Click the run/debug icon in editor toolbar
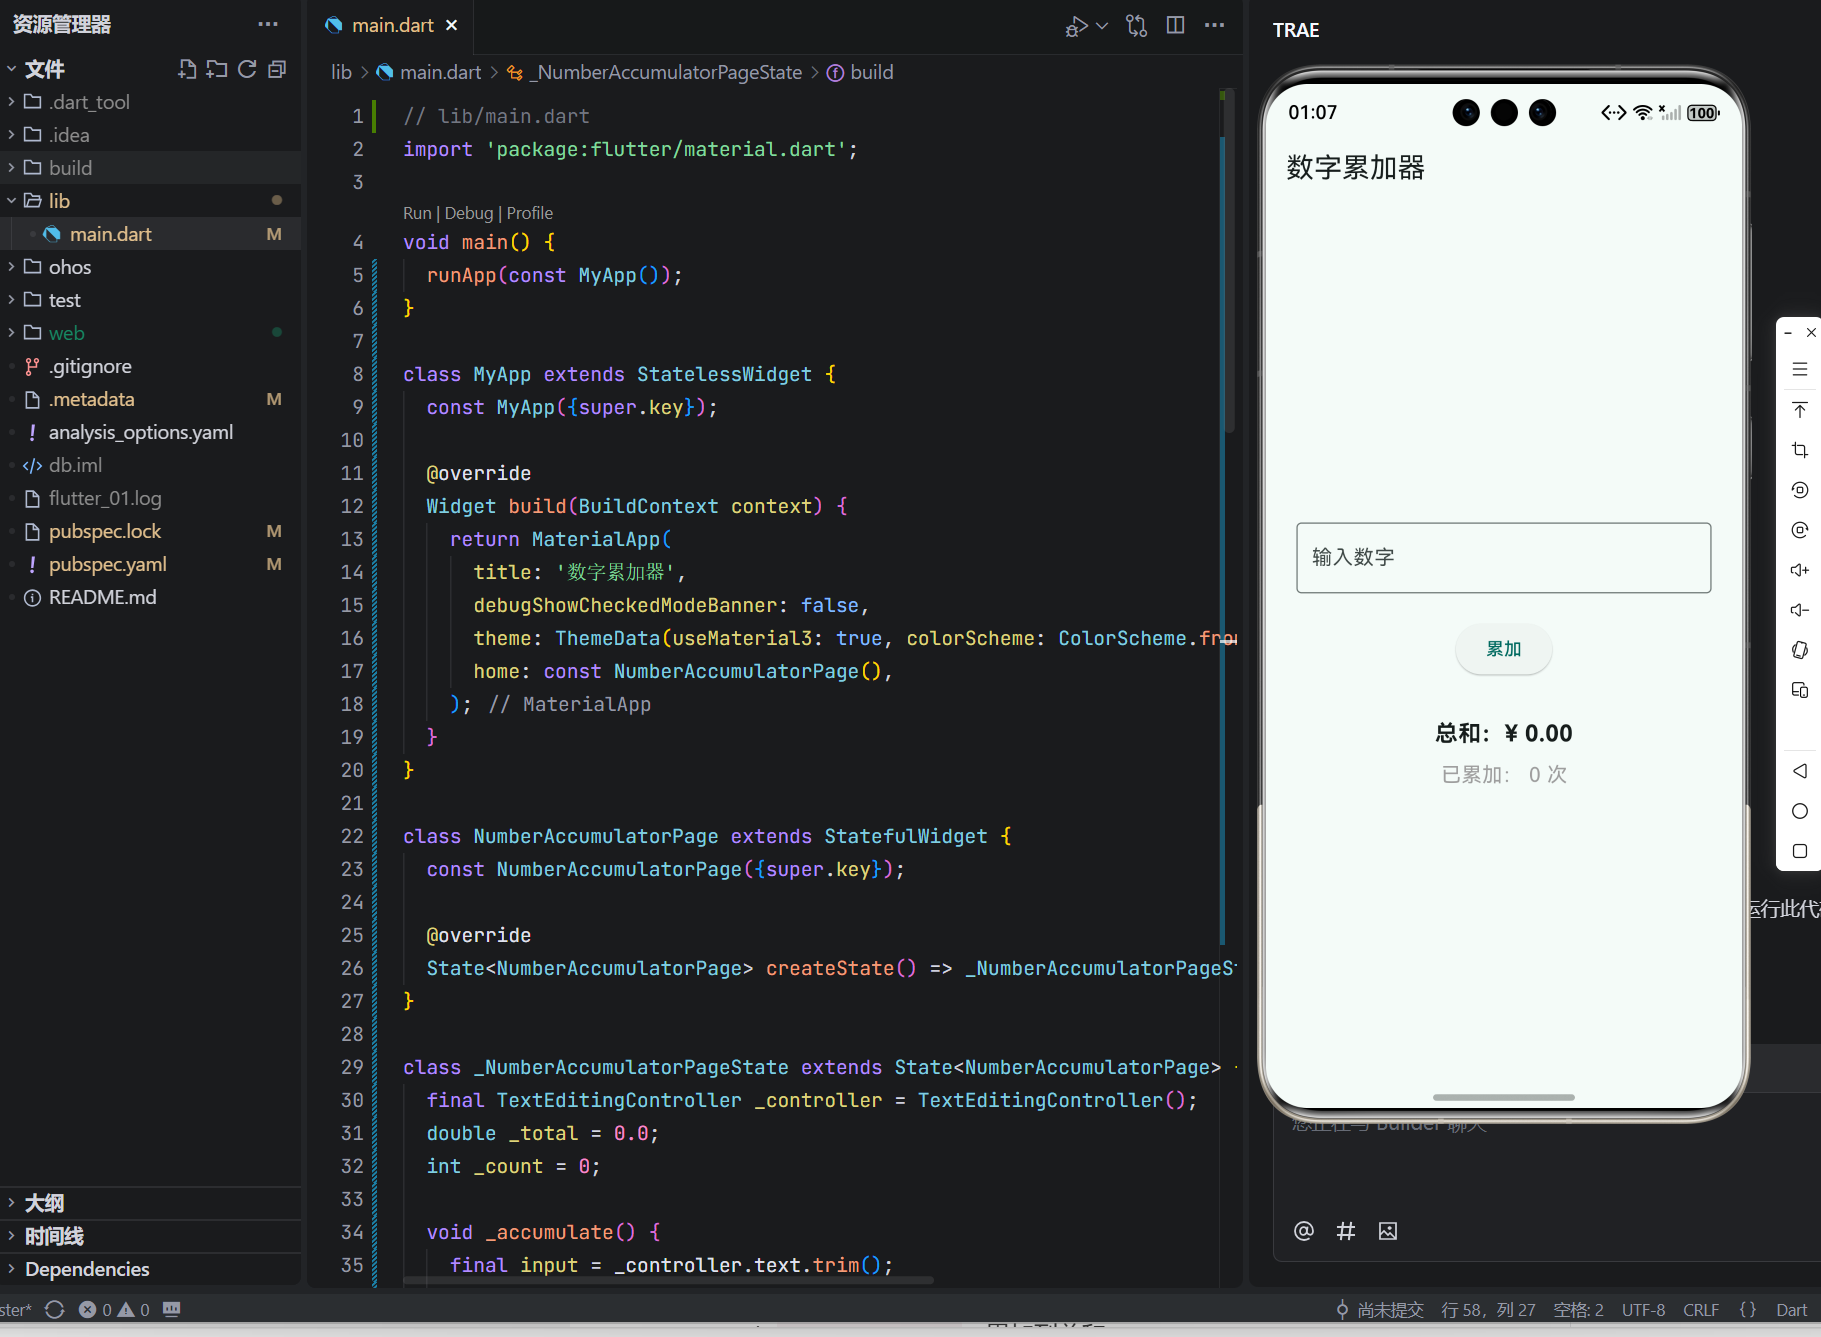Screen dimensions: 1821x1337 click(1076, 26)
